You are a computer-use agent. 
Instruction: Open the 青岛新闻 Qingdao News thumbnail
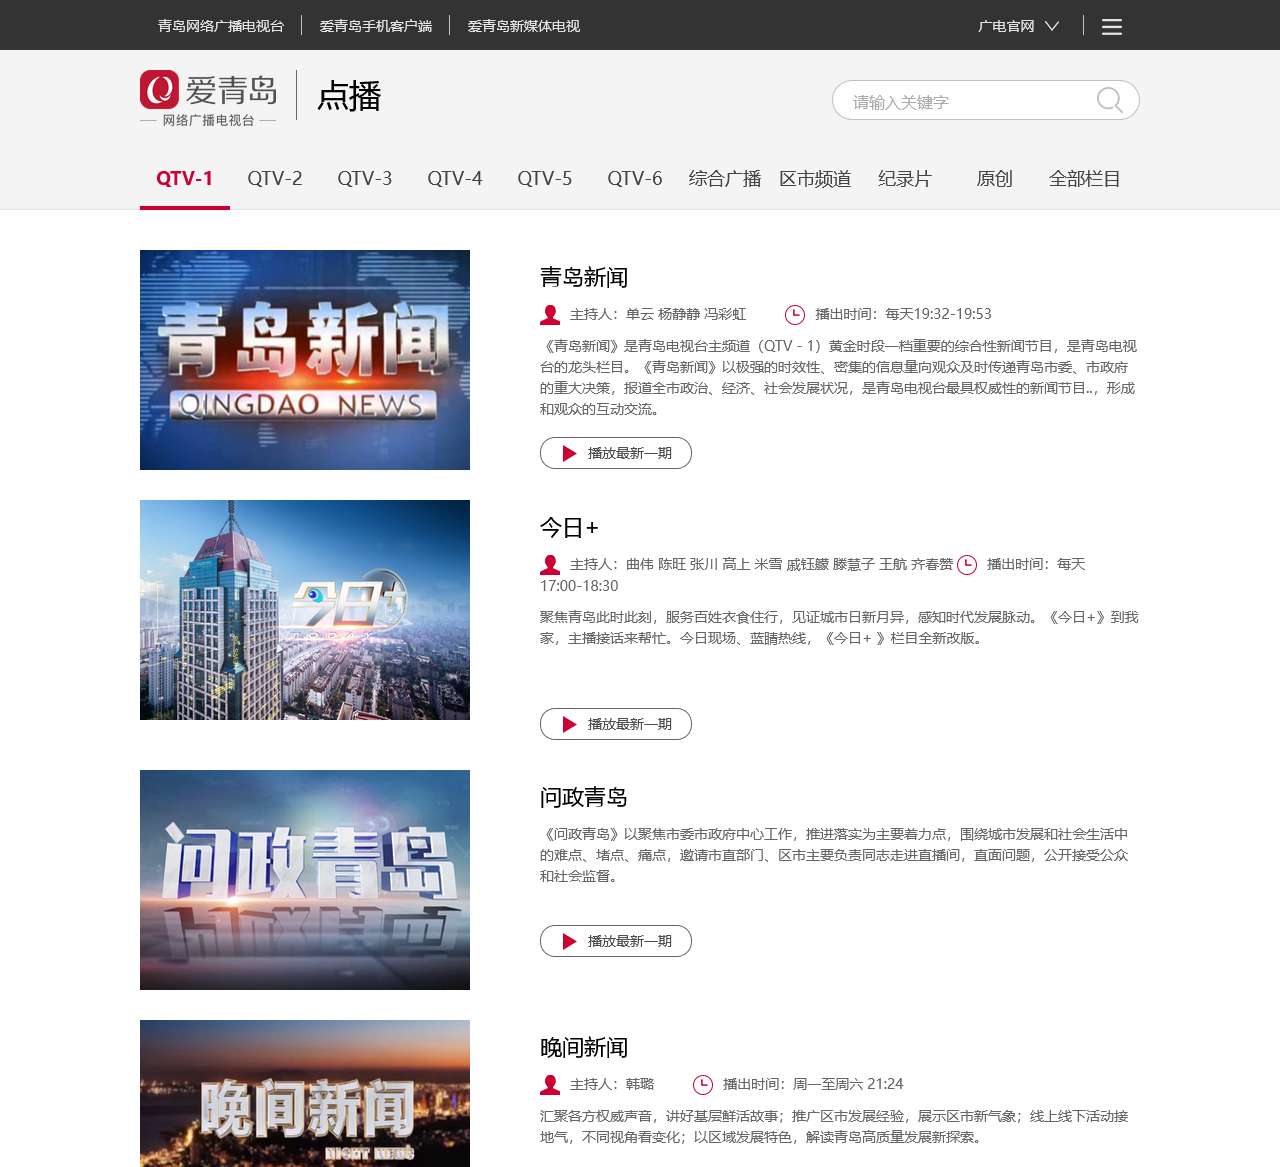point(305,360)
